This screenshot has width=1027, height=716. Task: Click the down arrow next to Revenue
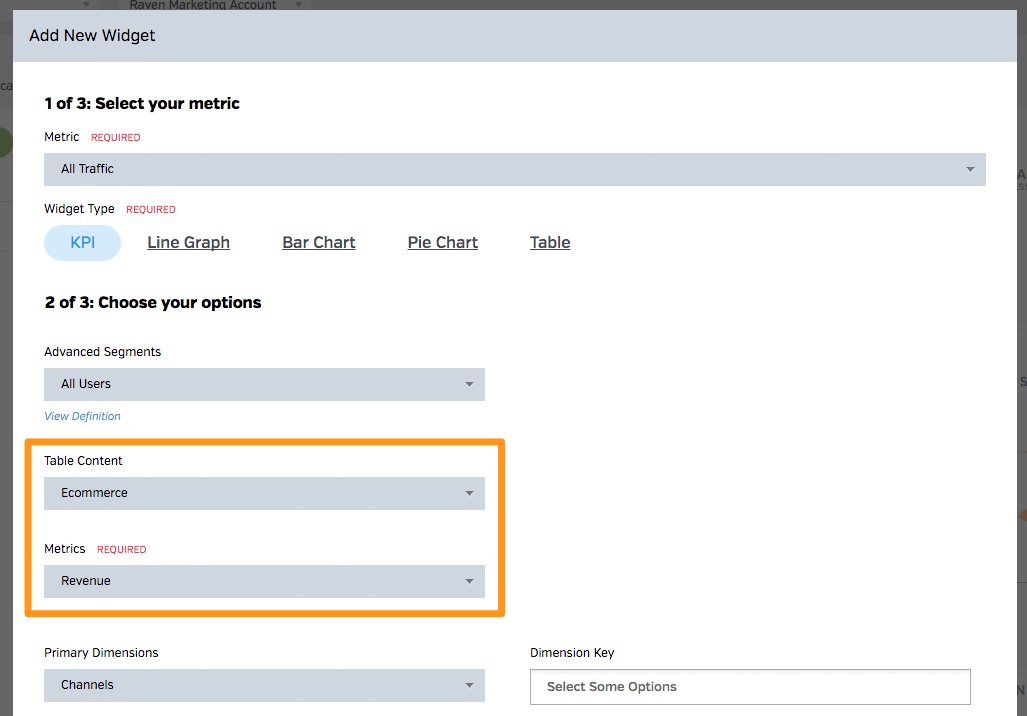[469, 581]
